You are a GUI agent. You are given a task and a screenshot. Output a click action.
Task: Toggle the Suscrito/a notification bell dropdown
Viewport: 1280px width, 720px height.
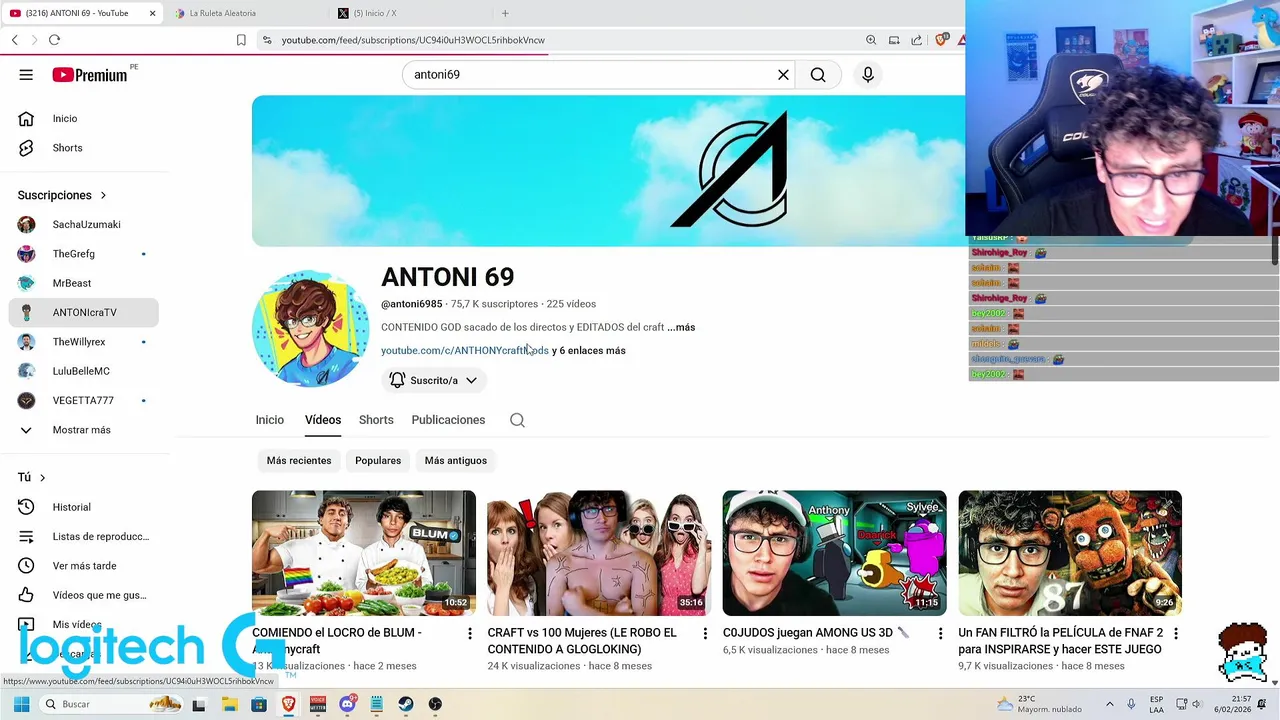[434, 380]
